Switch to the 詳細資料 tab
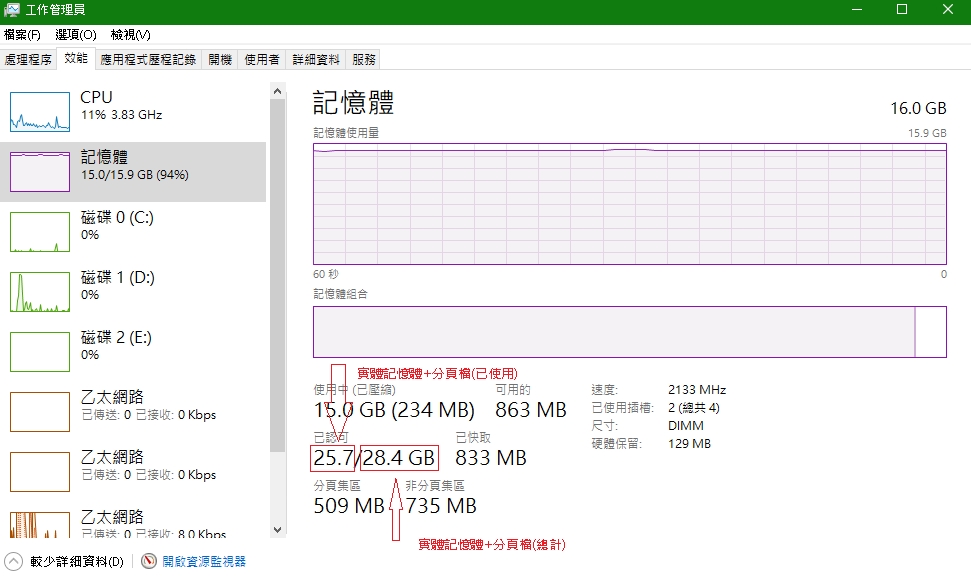Viewport: 971px width, 586px height. click(315, 60)
